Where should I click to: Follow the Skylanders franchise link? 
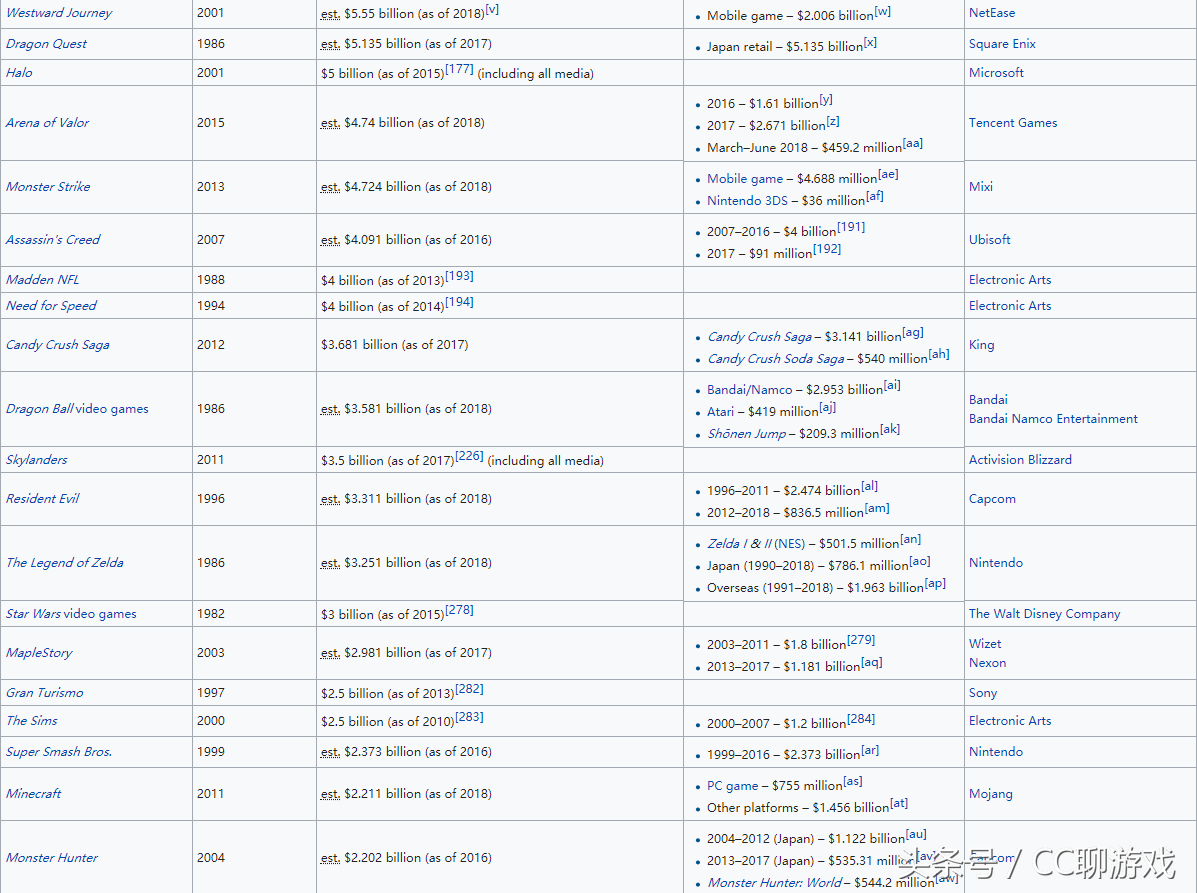[37, 460]
